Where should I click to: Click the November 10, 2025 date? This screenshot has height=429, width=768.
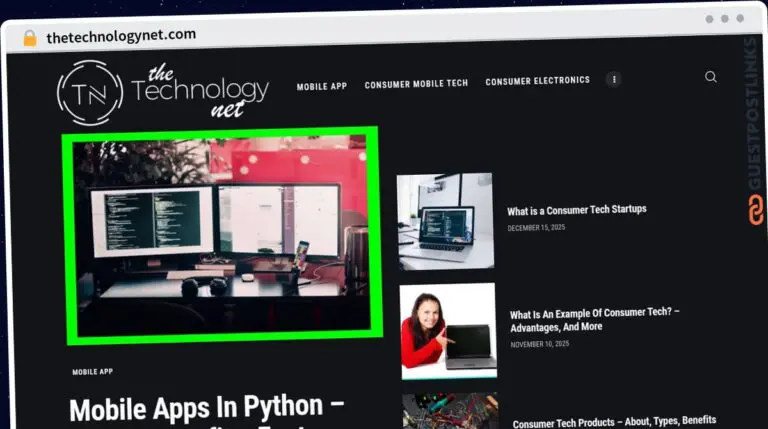coord(540,344)
